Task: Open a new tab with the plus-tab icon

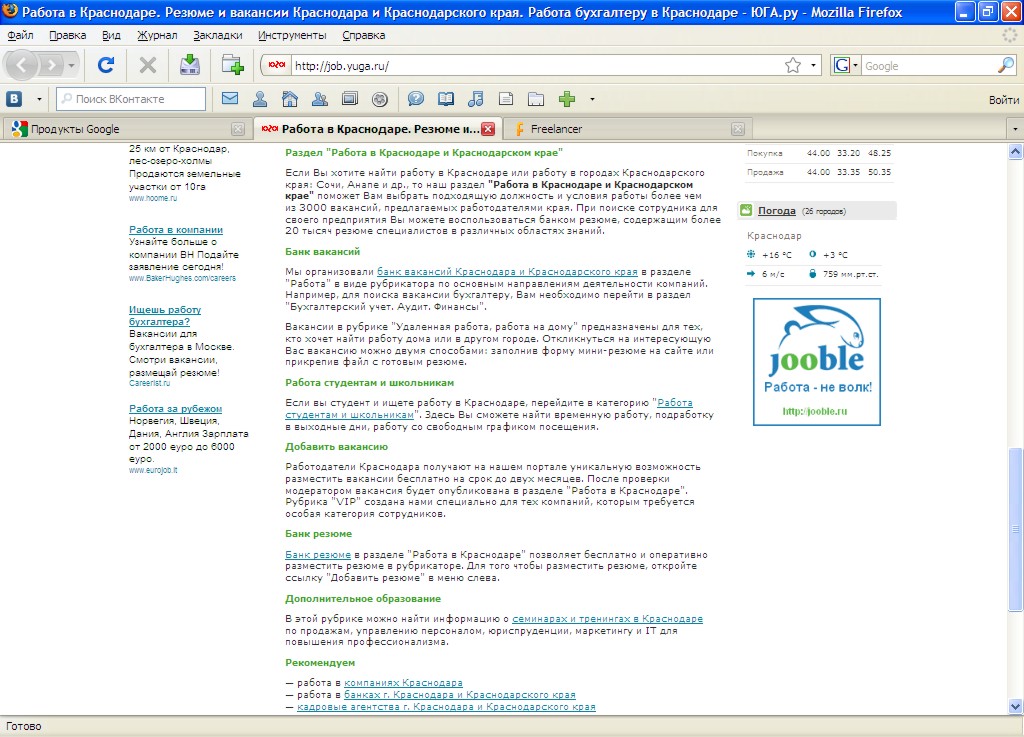Action: click(x=232, y=65)
